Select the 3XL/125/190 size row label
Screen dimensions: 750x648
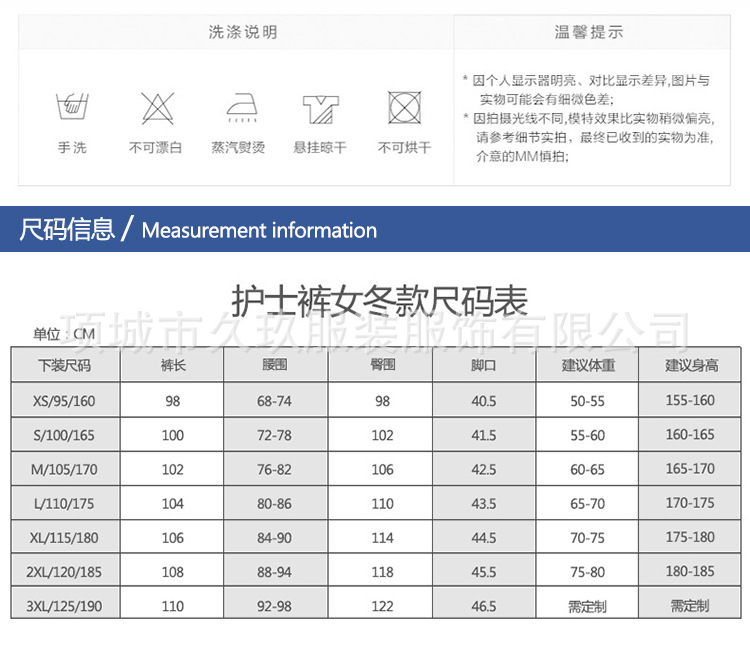[x=64, y=606]
